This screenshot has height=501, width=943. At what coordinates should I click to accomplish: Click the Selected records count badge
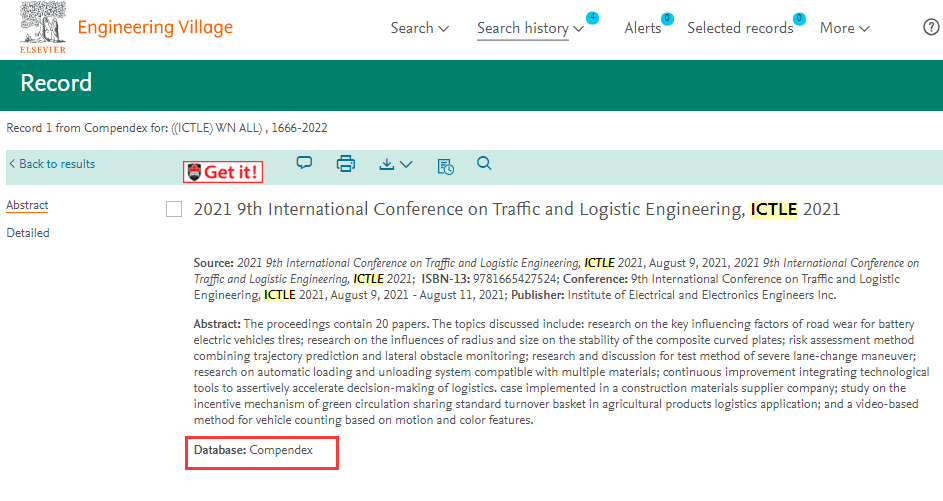coord(799,19)
